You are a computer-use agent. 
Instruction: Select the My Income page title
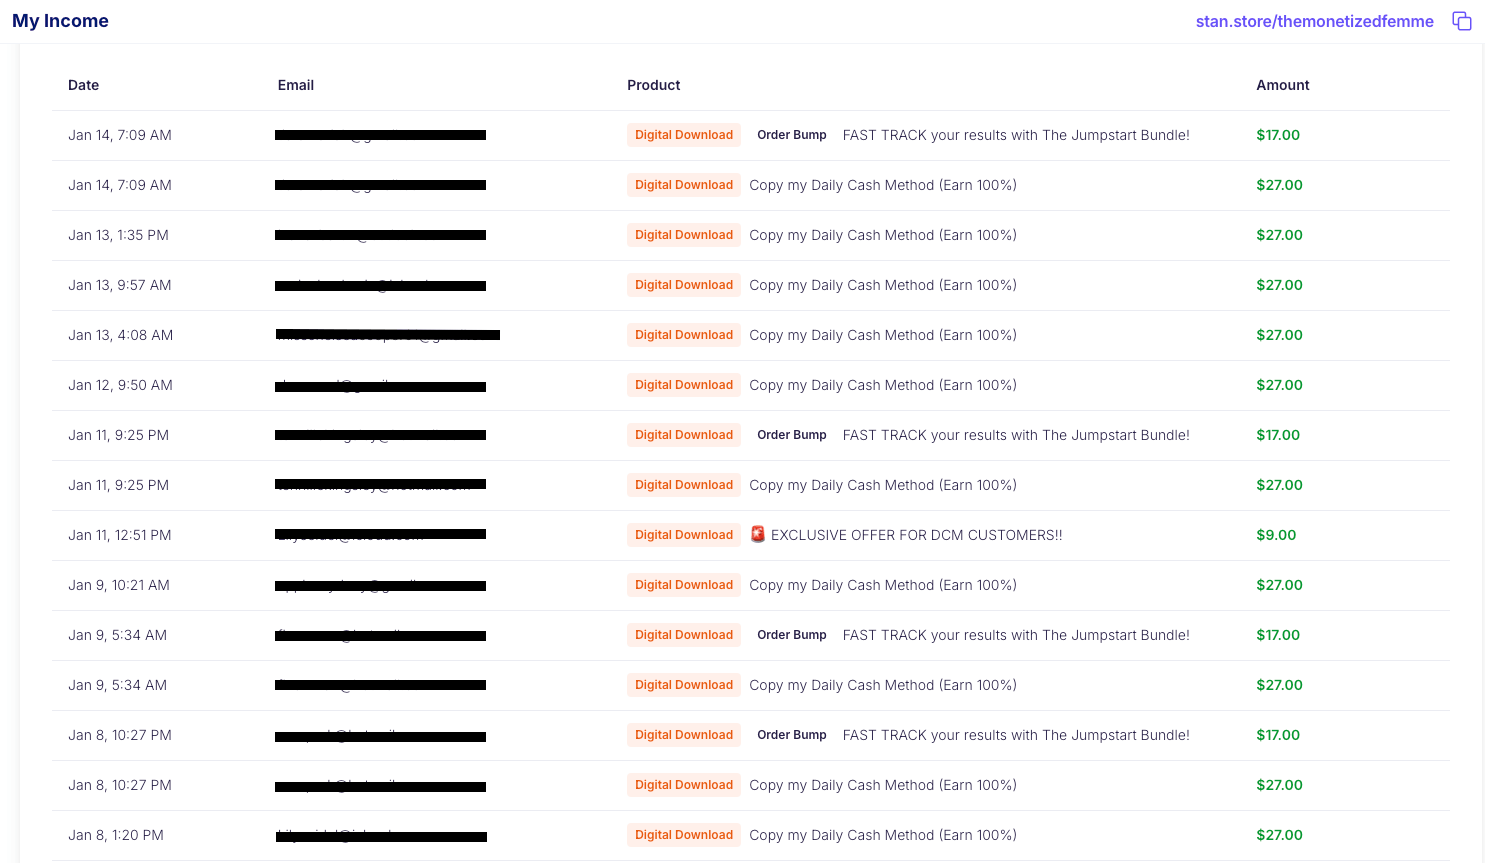[60, 21]
